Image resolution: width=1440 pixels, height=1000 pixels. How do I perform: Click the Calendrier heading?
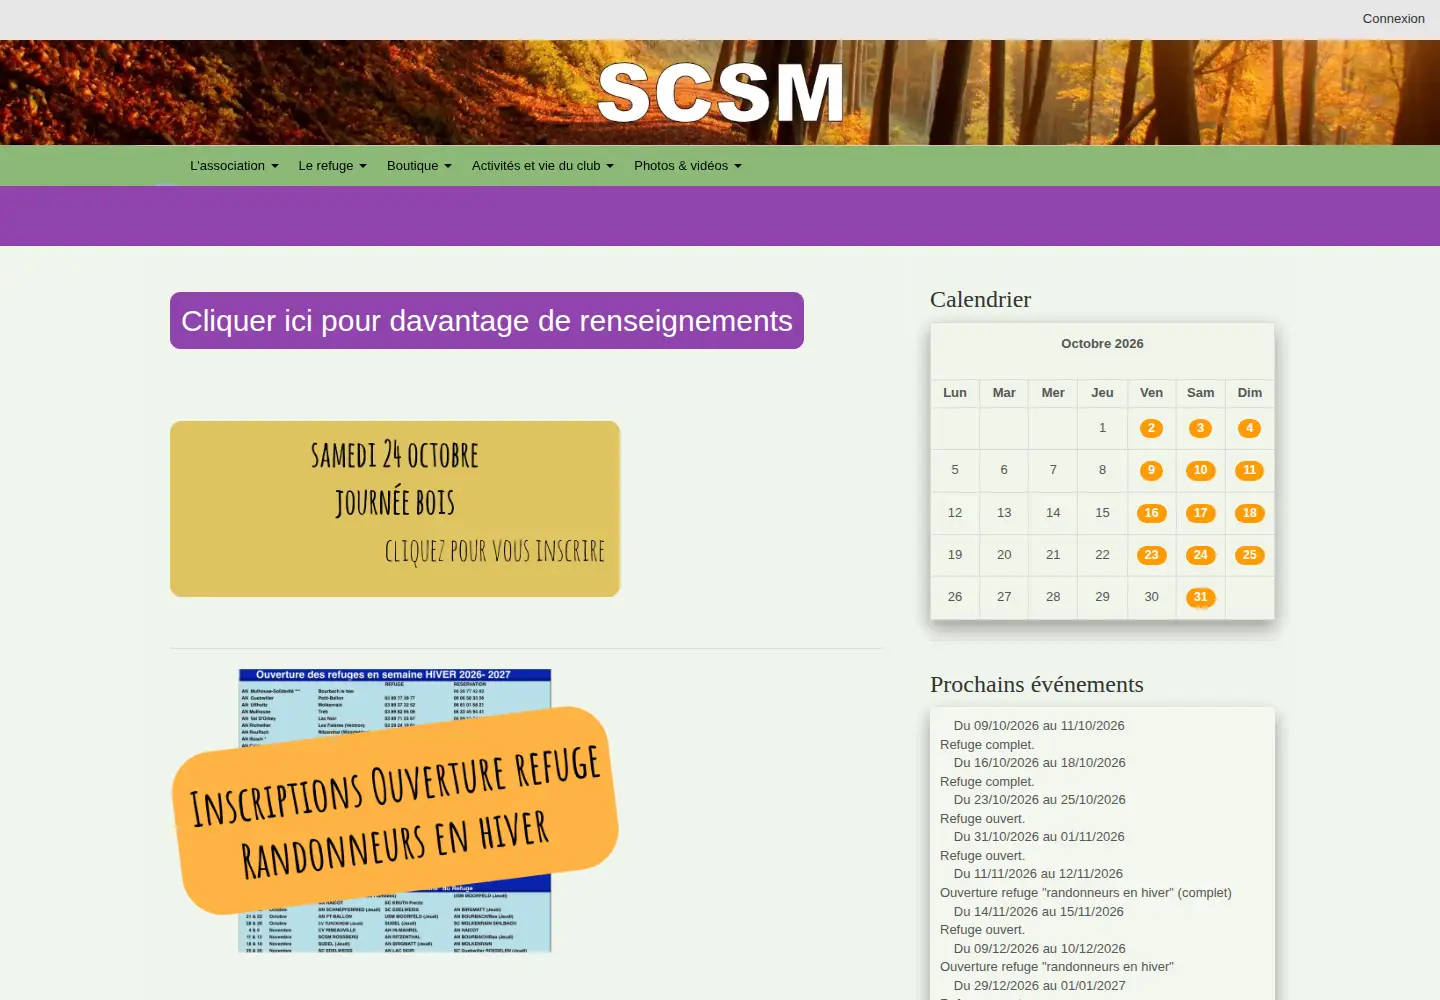coord(980,300)
